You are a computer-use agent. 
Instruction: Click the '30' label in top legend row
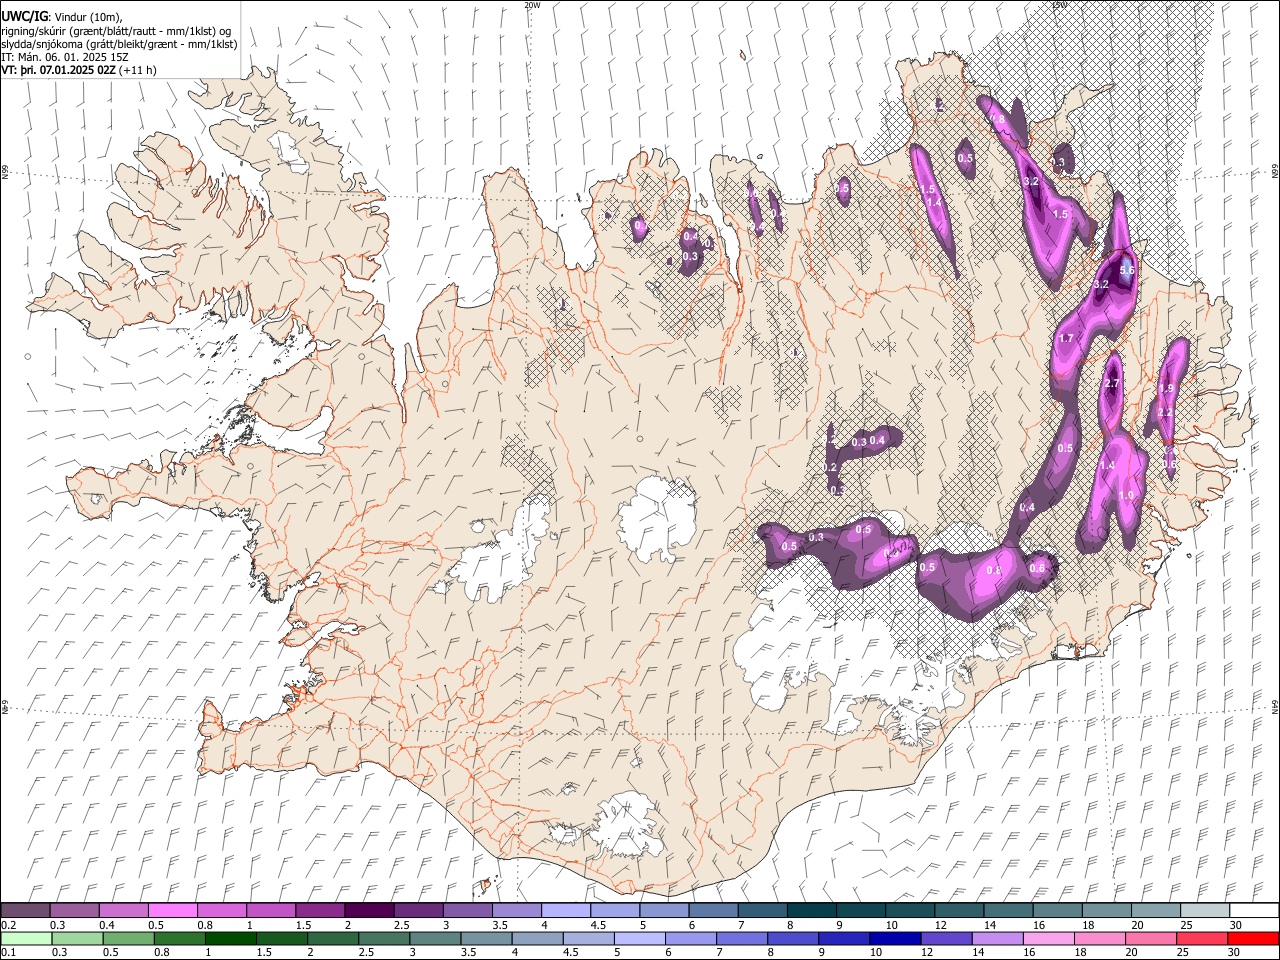[x=1235, y=925]
